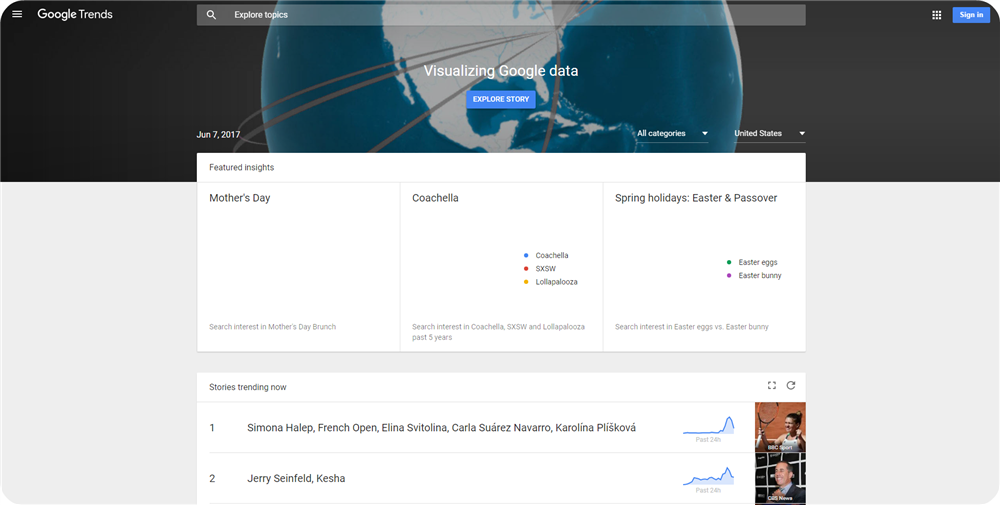Viewport: 1000px width, 505px height.
Task: Click the EXPLORE STORY button
Action: (501, 99)
